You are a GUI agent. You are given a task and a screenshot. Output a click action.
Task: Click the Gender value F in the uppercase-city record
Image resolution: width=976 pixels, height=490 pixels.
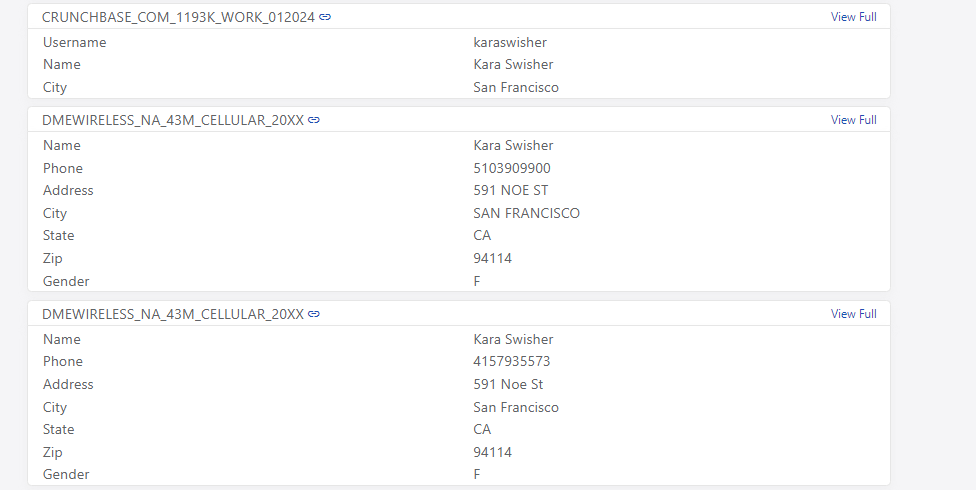point(477,281)
